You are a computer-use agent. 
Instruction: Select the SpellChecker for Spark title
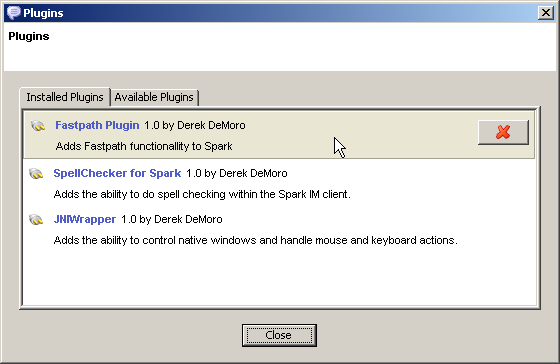117,173
